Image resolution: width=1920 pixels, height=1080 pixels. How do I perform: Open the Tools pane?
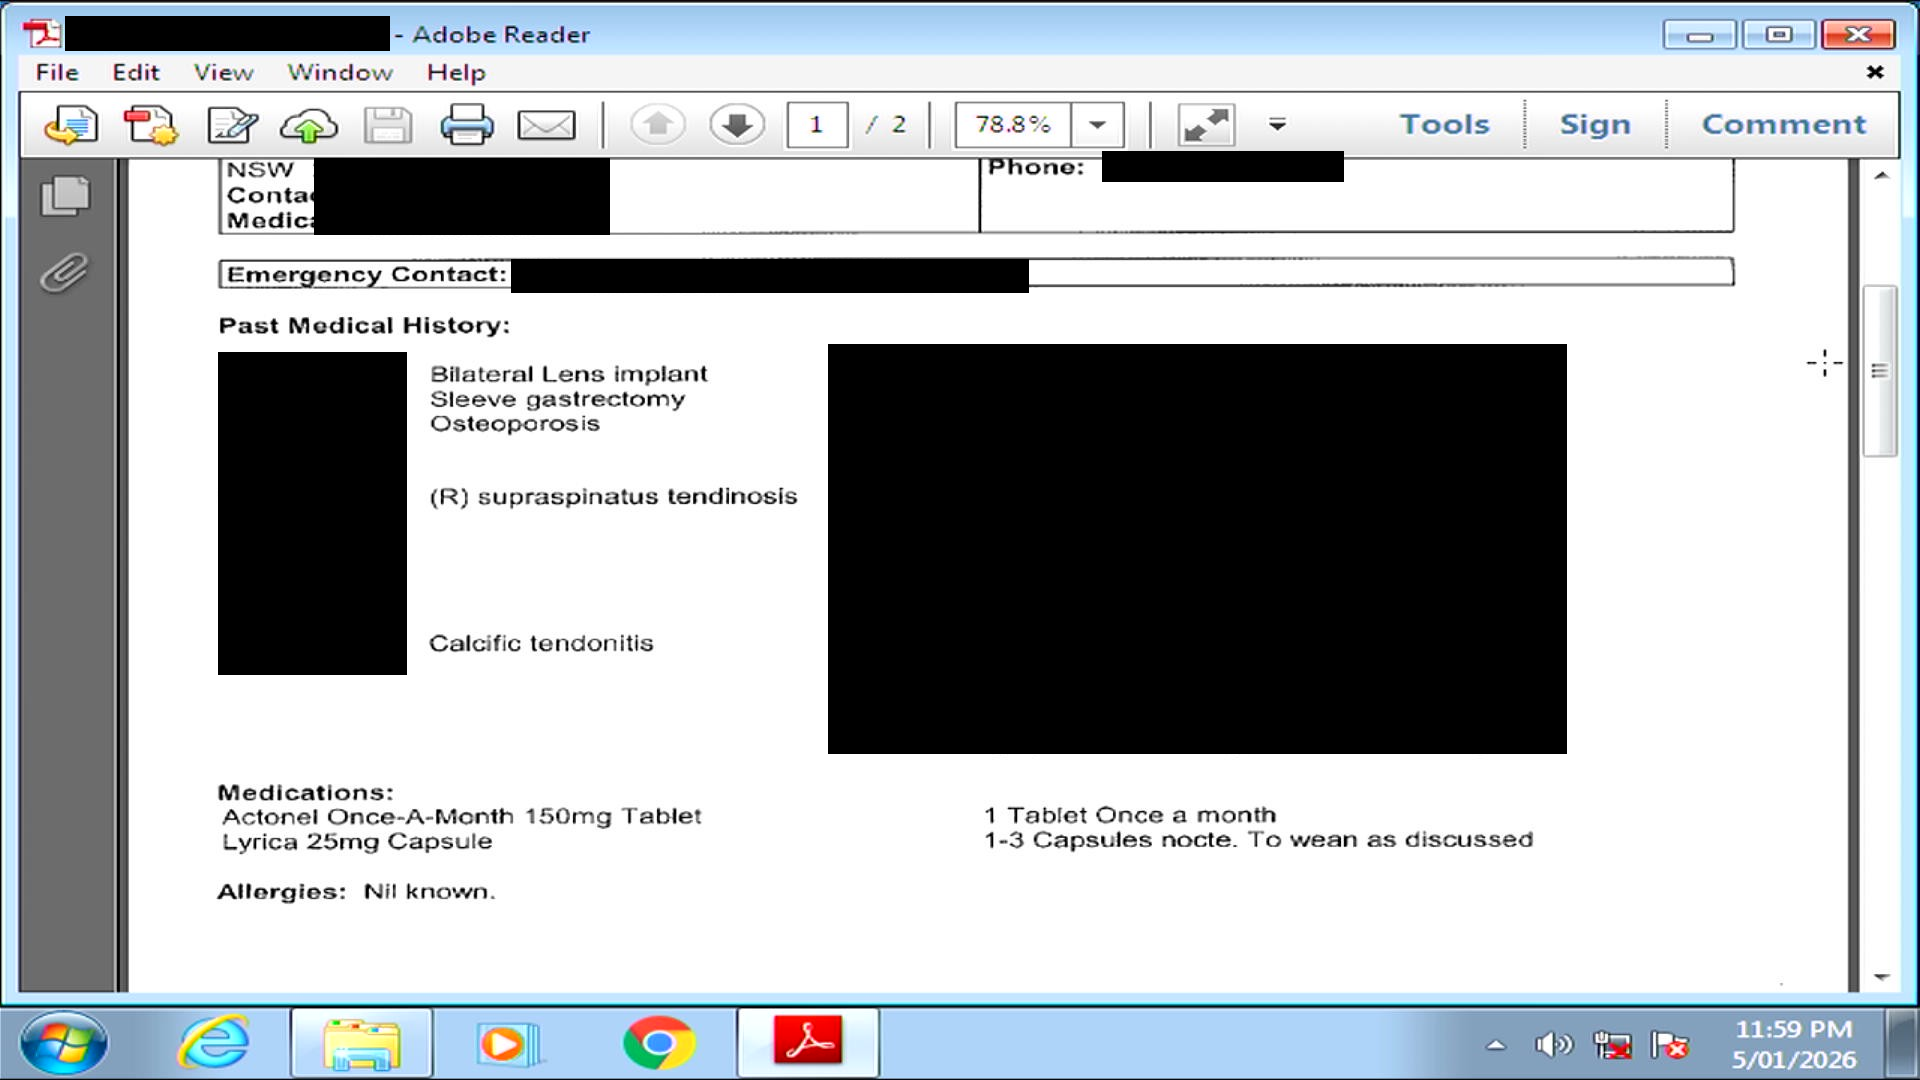click(1444, 124)
